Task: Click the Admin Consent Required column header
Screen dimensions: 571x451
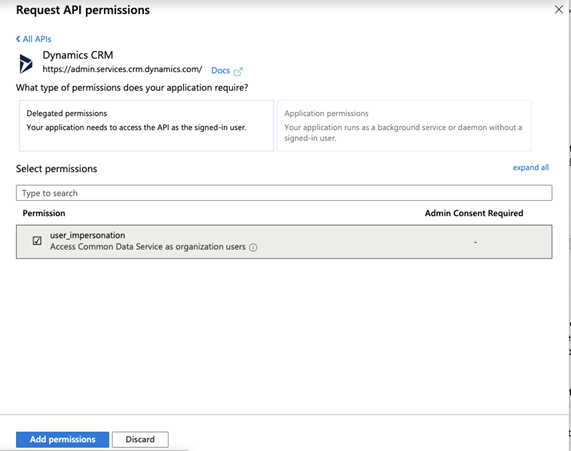Action: click(x=474, y=213)
